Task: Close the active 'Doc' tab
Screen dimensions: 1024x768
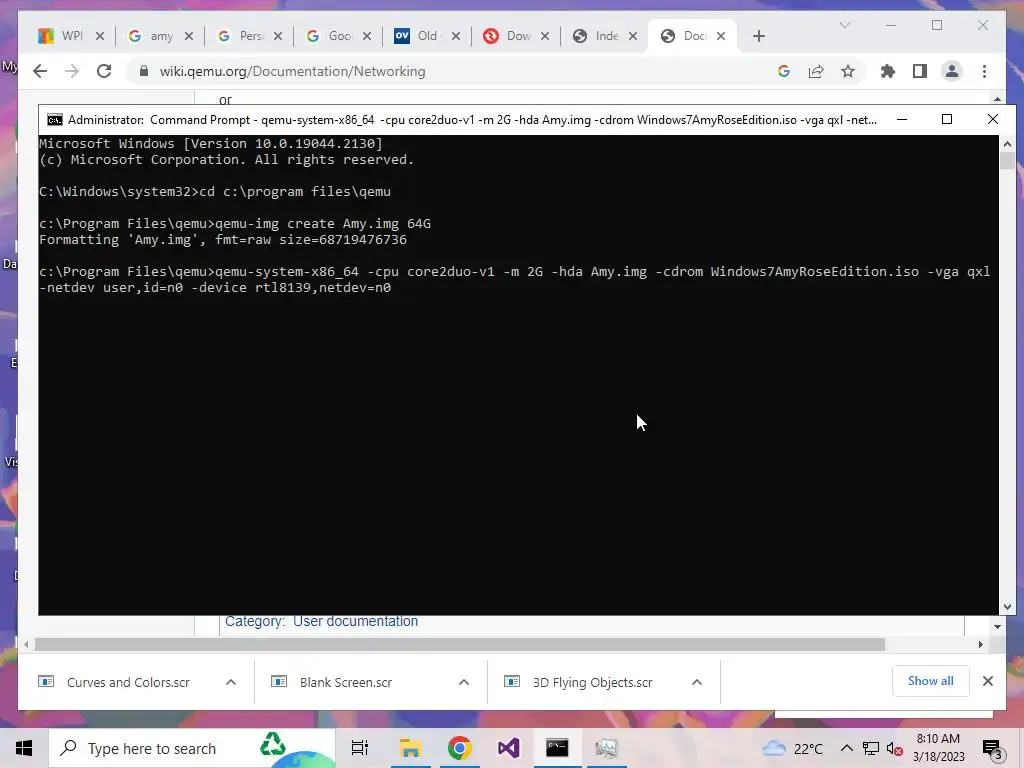Action: pos(721,36)
